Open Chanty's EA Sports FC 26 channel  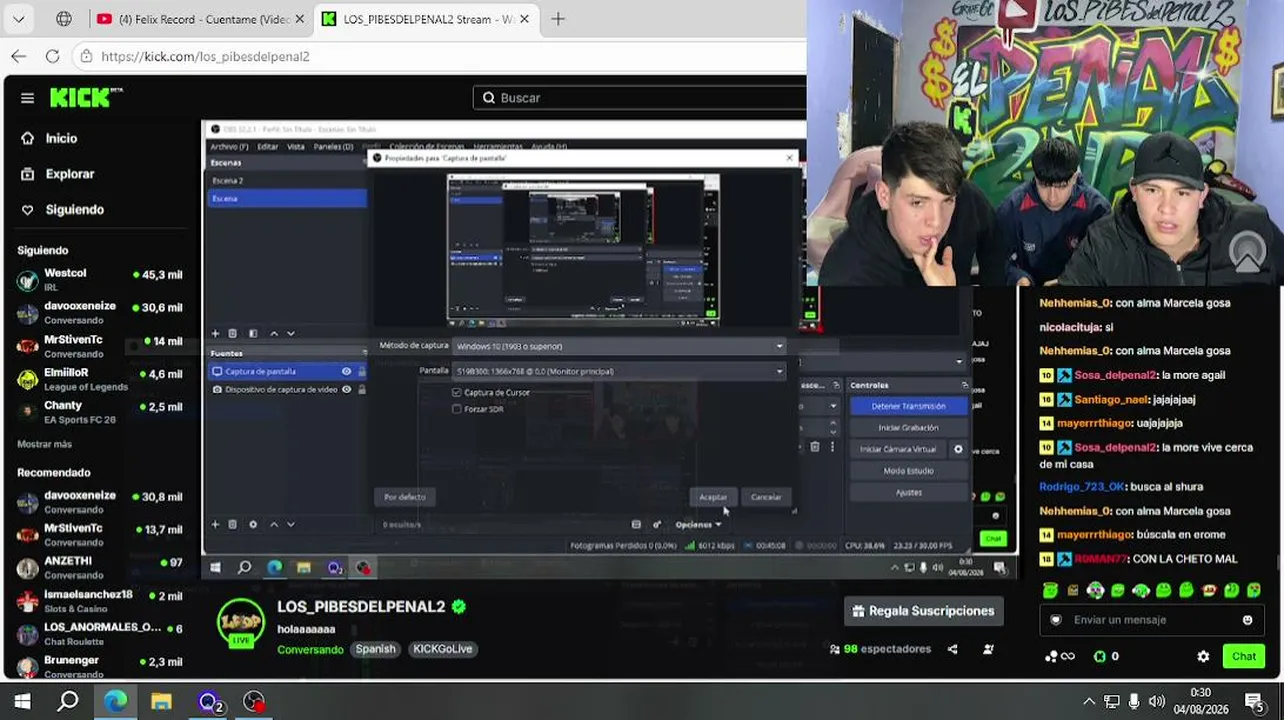[100, 412]
